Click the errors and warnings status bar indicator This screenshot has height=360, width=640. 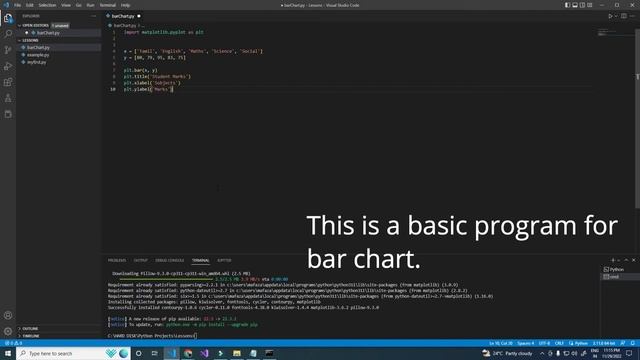pos(13,343)
